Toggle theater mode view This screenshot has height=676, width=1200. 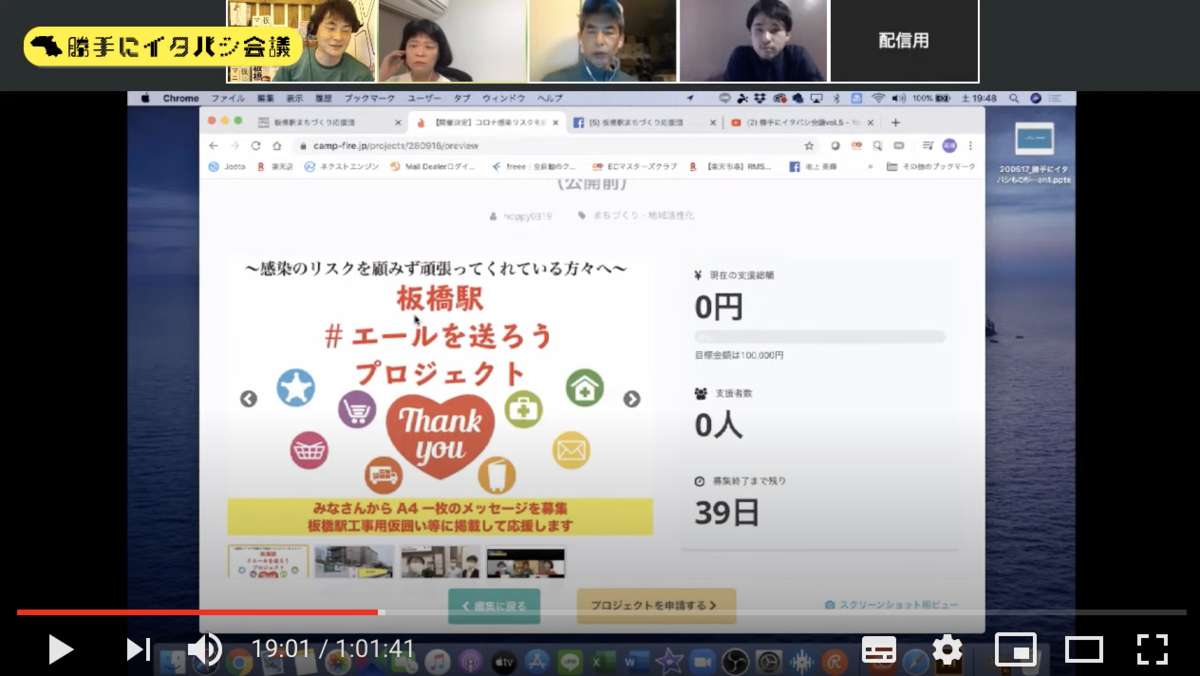click(1083, 650)
